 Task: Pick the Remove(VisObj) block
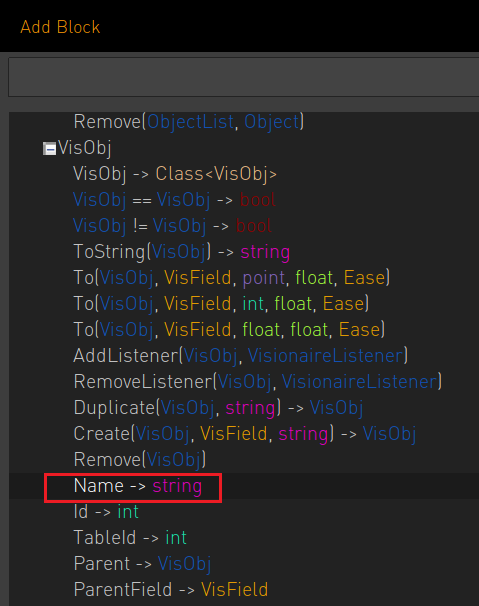pos(140,460)
